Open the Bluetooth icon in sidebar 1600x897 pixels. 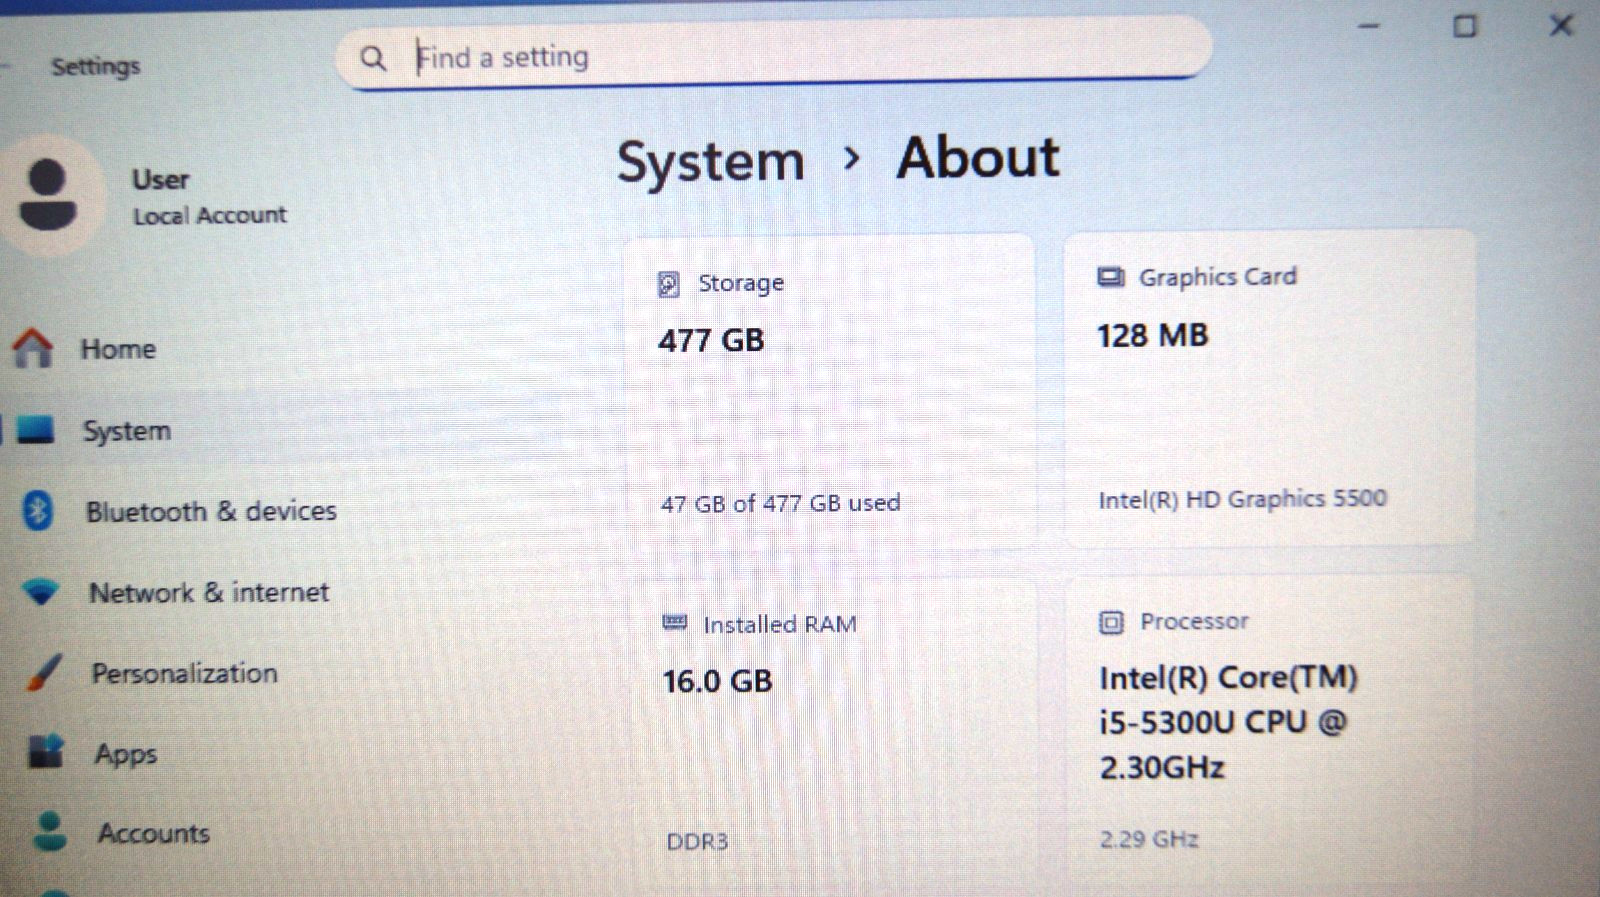tap(38, 511)
